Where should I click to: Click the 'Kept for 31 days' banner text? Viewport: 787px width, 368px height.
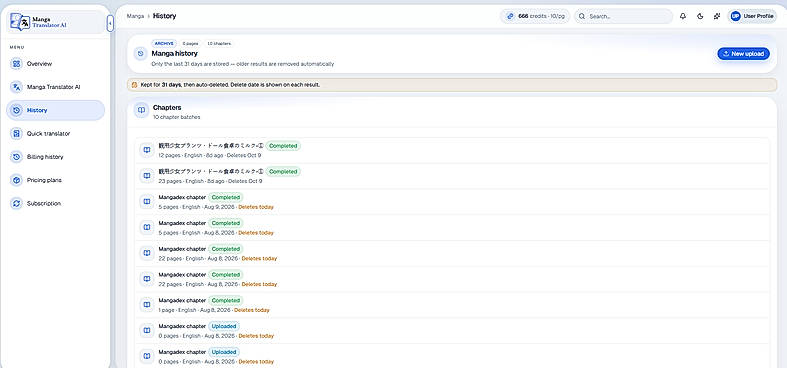pyautogui.click(x=230, y=85)
